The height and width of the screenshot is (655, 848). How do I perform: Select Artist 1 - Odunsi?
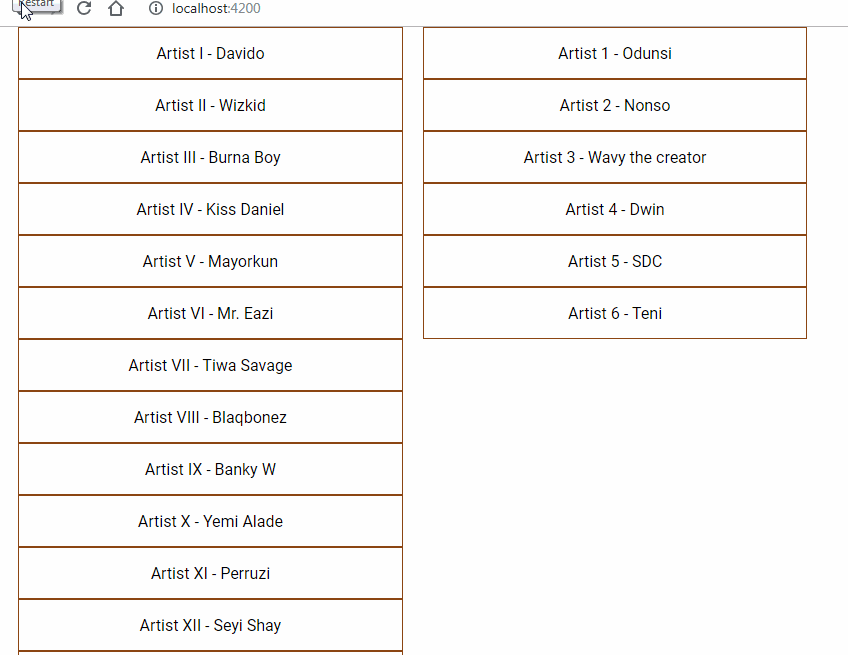[x=614, y=53]
